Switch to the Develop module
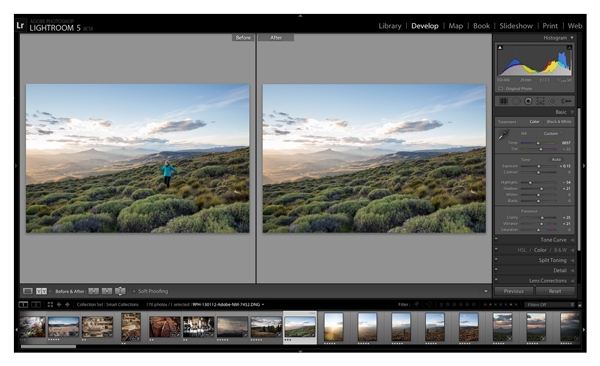600x366 pixels. (x=425, y=26)
